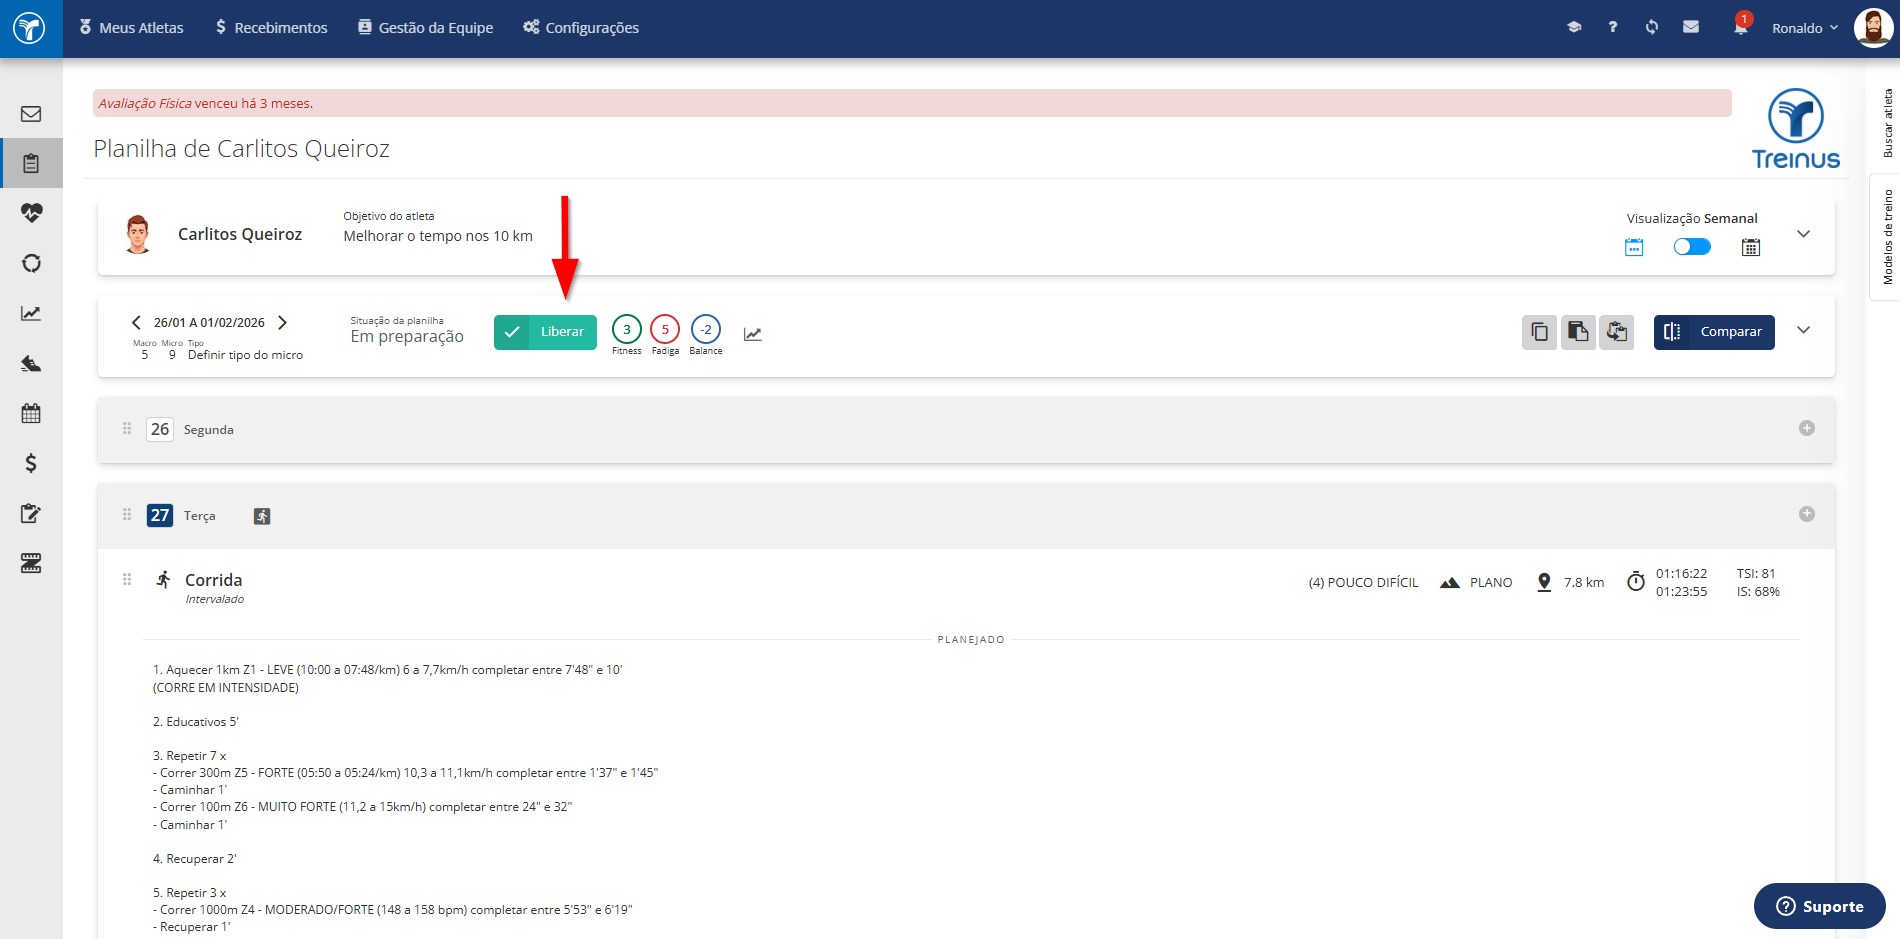Open Gestão da Equipe menu
Viewport: 1900px width, 939px height.
click(426, 28)
